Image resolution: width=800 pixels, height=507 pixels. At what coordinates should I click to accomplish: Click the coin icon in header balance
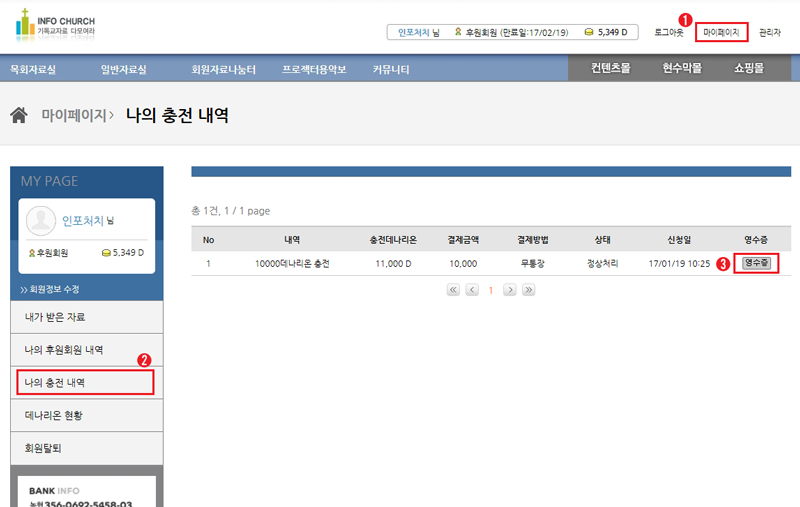click(589, 32)
